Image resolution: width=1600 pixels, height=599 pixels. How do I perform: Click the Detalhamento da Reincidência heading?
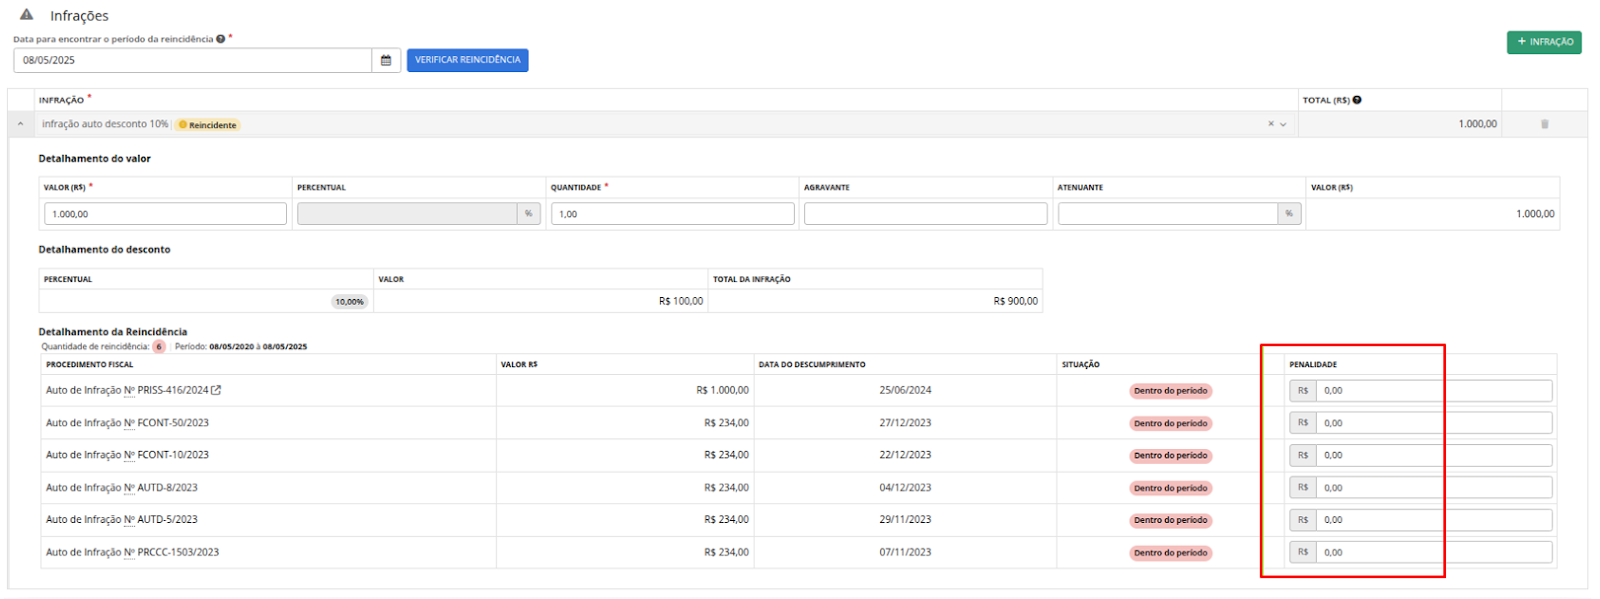click(113, 332)
